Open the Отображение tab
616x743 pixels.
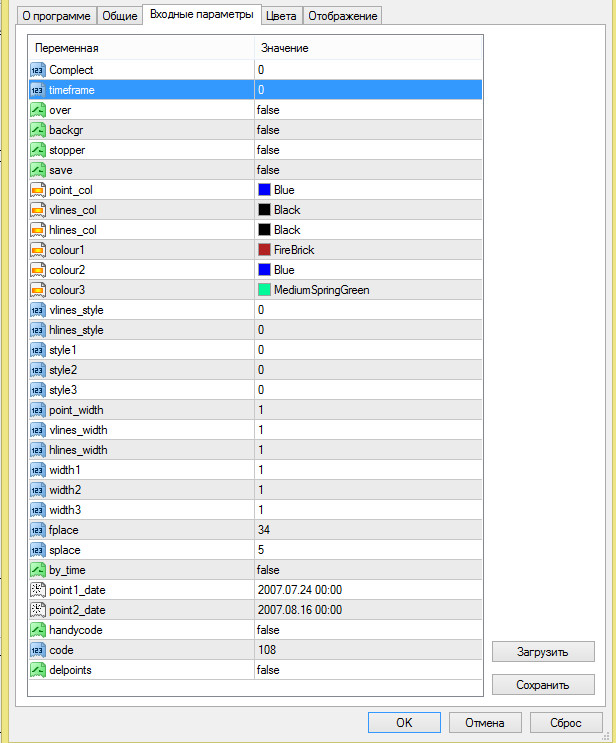tap(342, 16)
